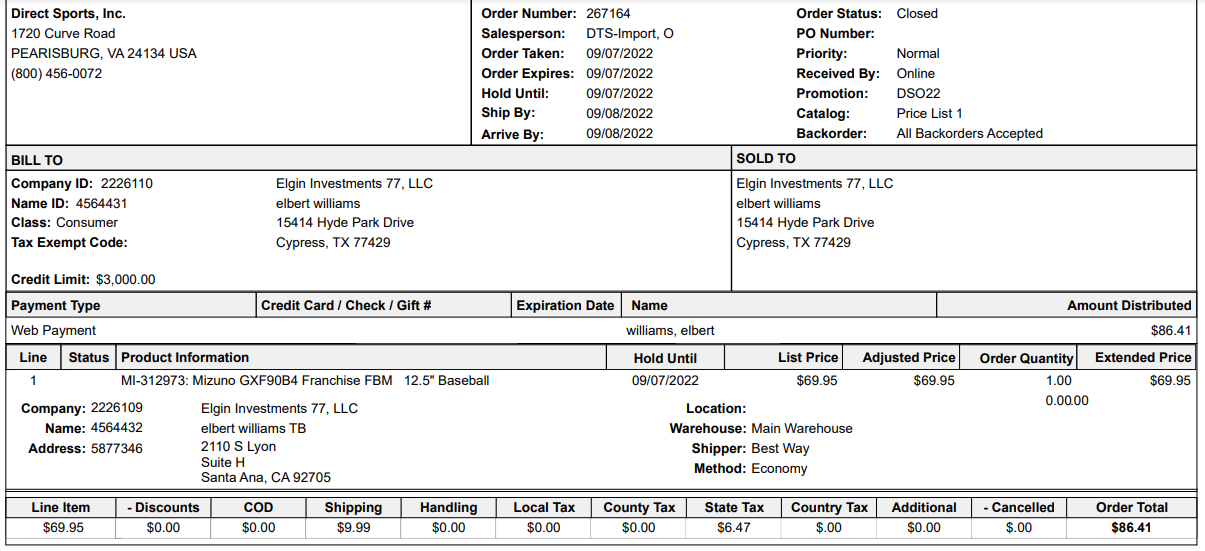Click the SOLD TO section header
This screenshot has height=551, width=1205.
[x=766, y=158]
